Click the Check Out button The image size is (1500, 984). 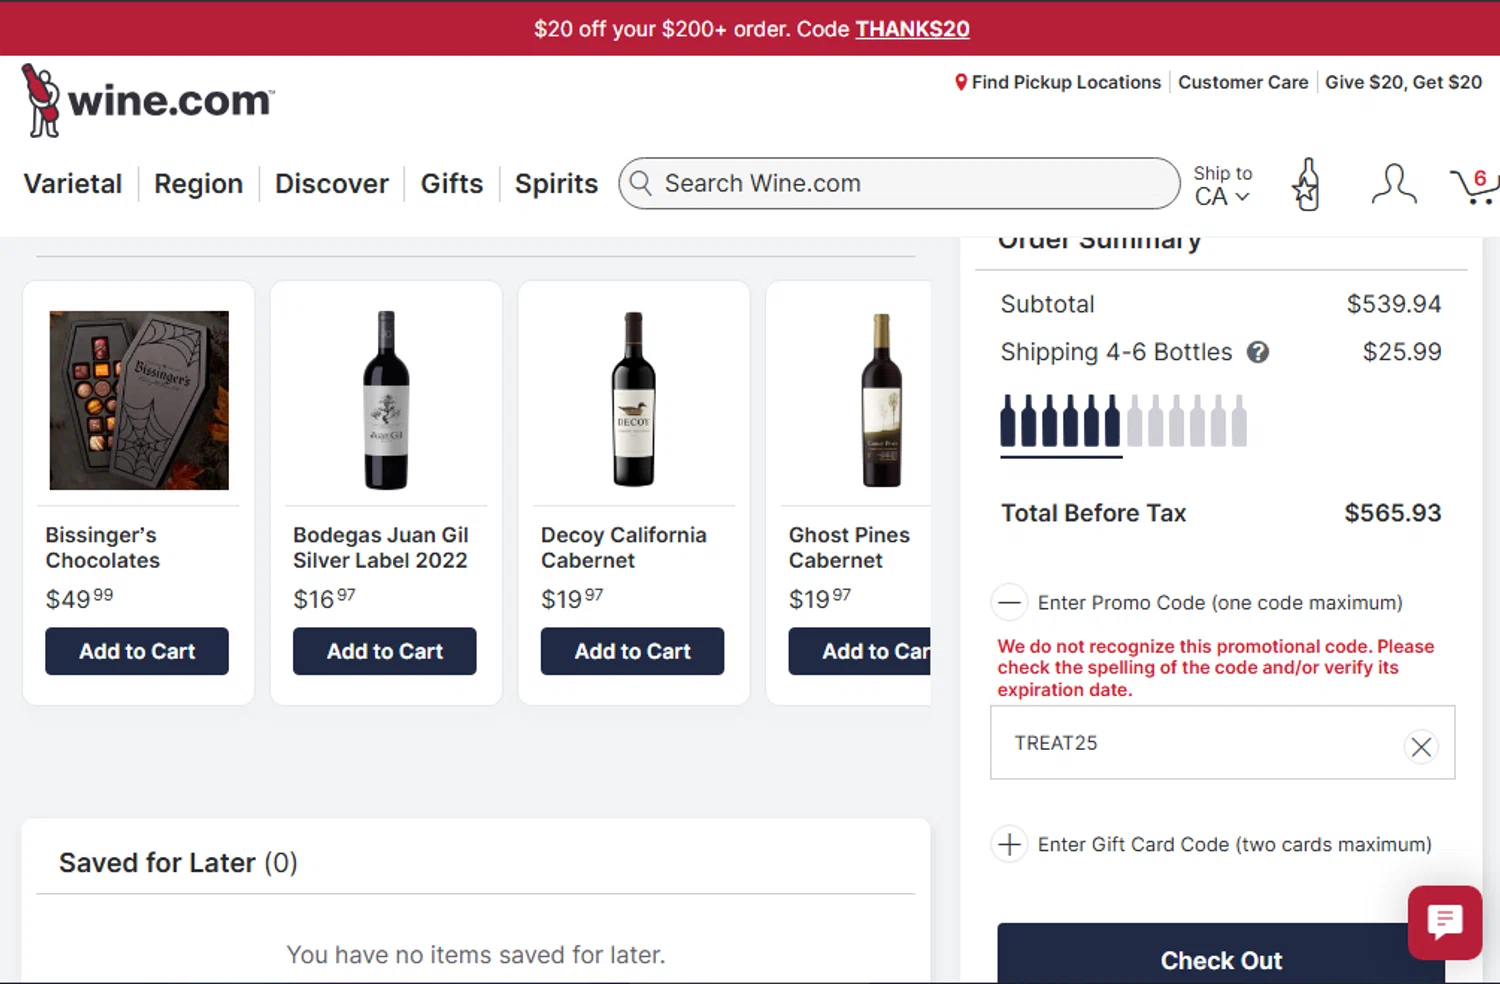(1221, 953)
